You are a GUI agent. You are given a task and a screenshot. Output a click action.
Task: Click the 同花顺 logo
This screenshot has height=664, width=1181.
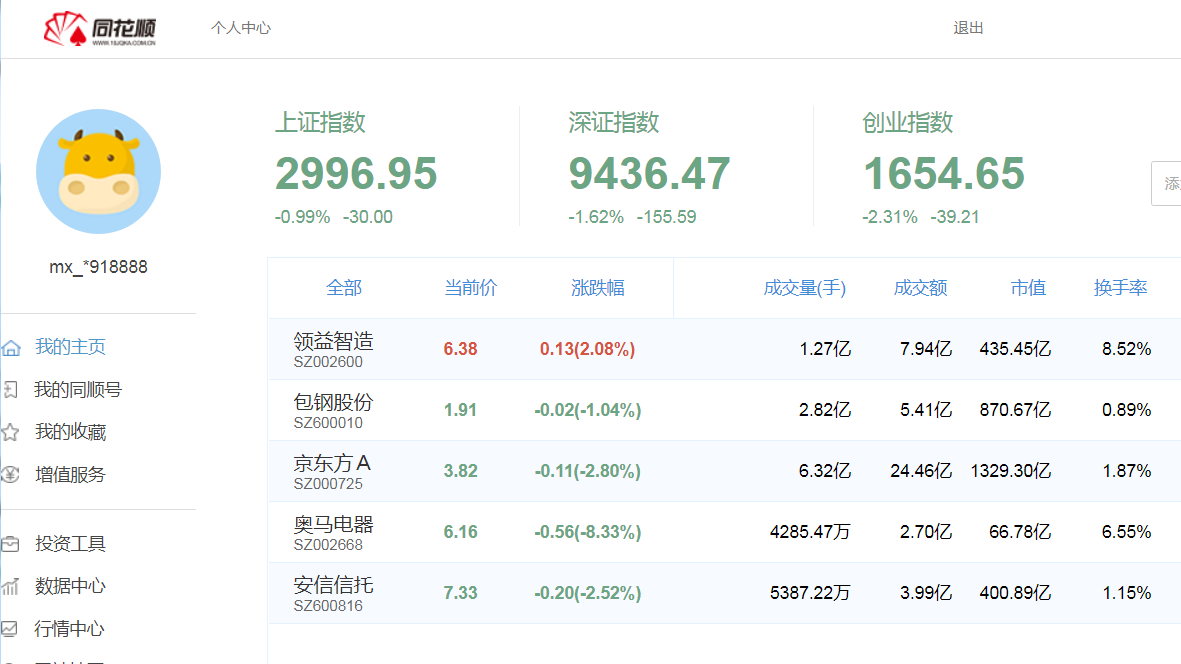click(99, 29)
